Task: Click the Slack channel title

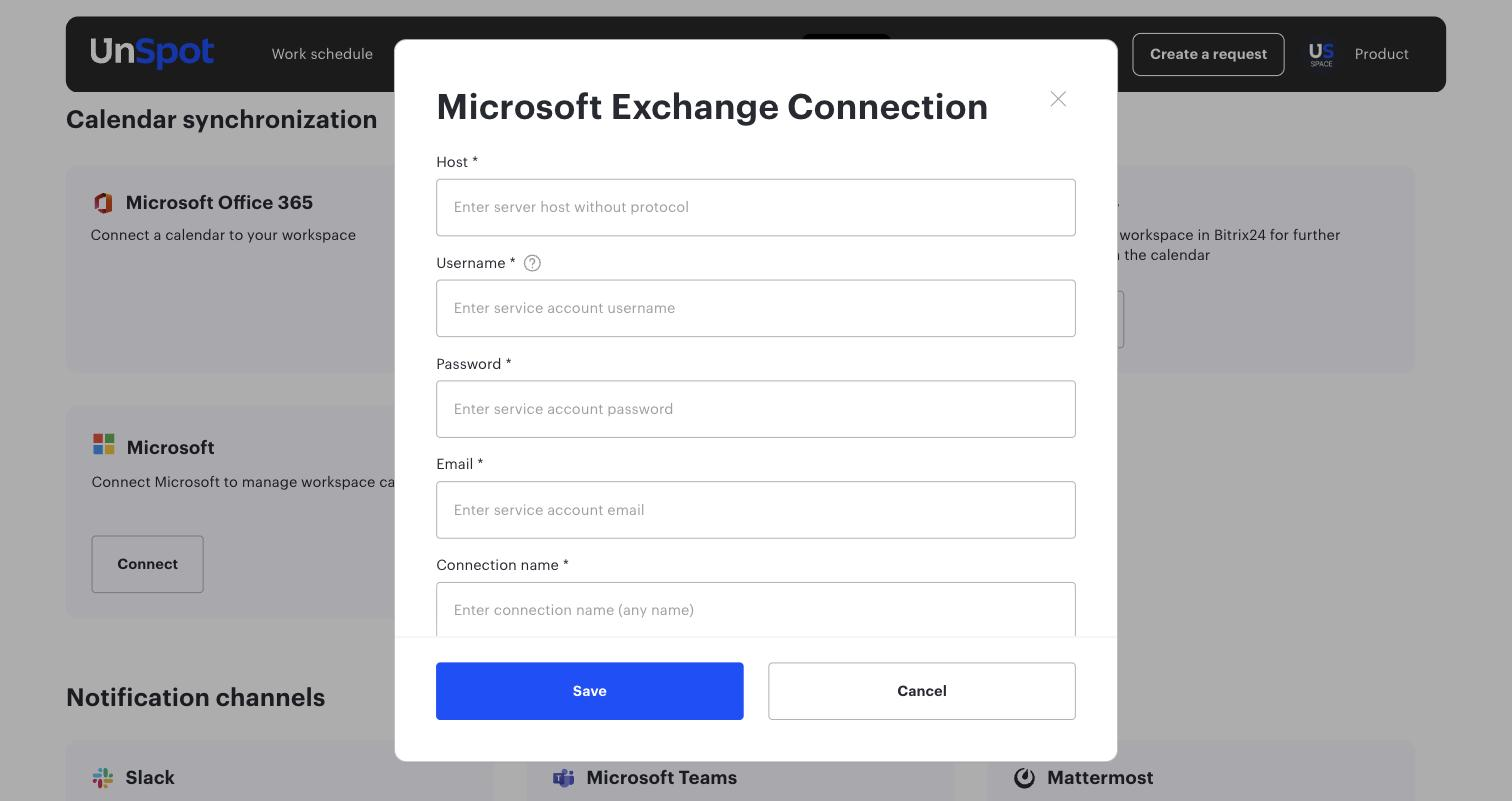Action: click(x=150, y=777)
